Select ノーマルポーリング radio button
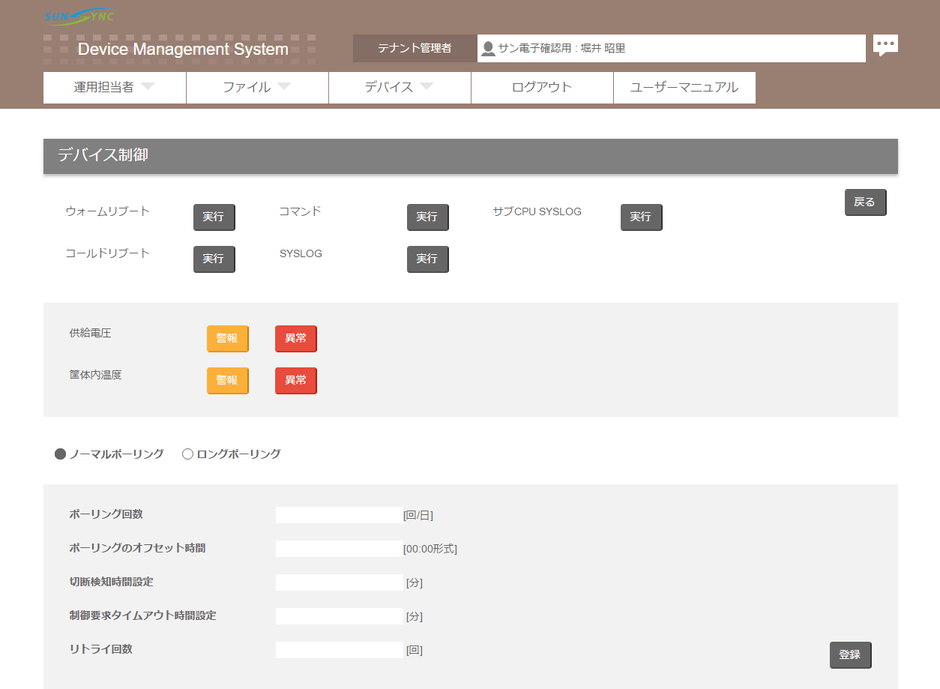Image resolution: width=940 pixels, height=689 pixels. [61, 454]
